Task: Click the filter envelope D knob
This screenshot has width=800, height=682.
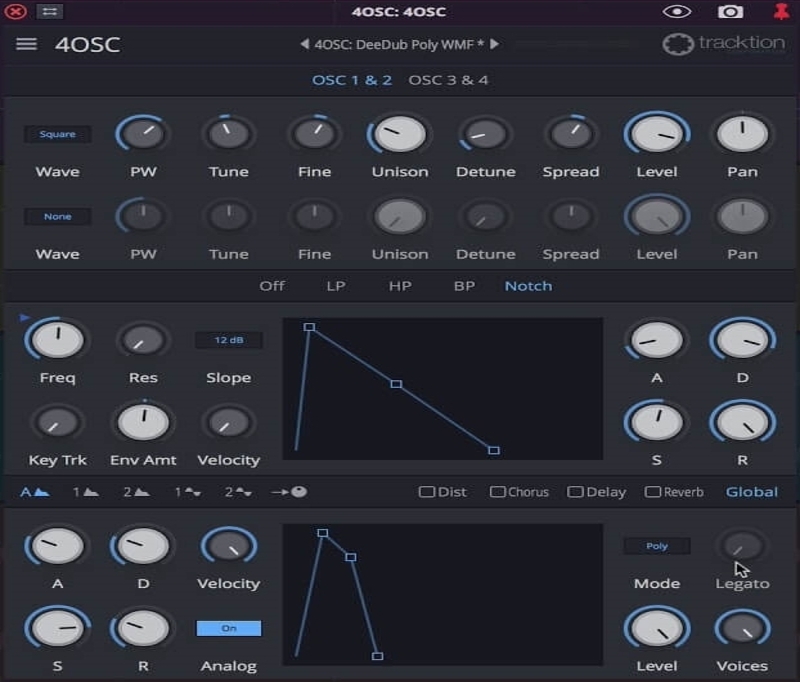Action: tap(742, 340)
